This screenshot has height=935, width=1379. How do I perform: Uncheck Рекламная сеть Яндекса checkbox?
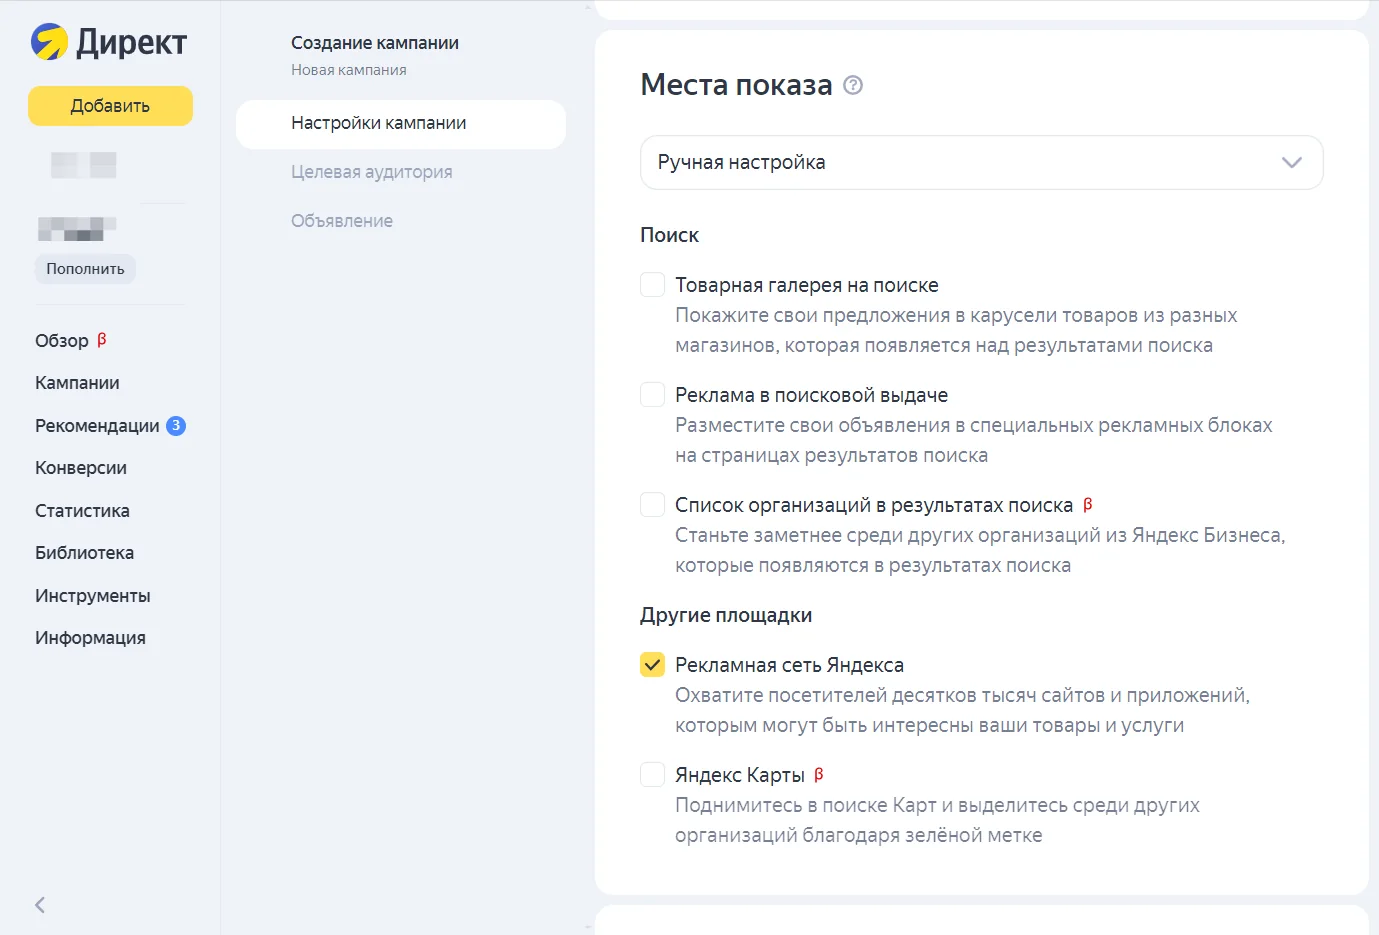pyautogui.click(x=652, y=665)
